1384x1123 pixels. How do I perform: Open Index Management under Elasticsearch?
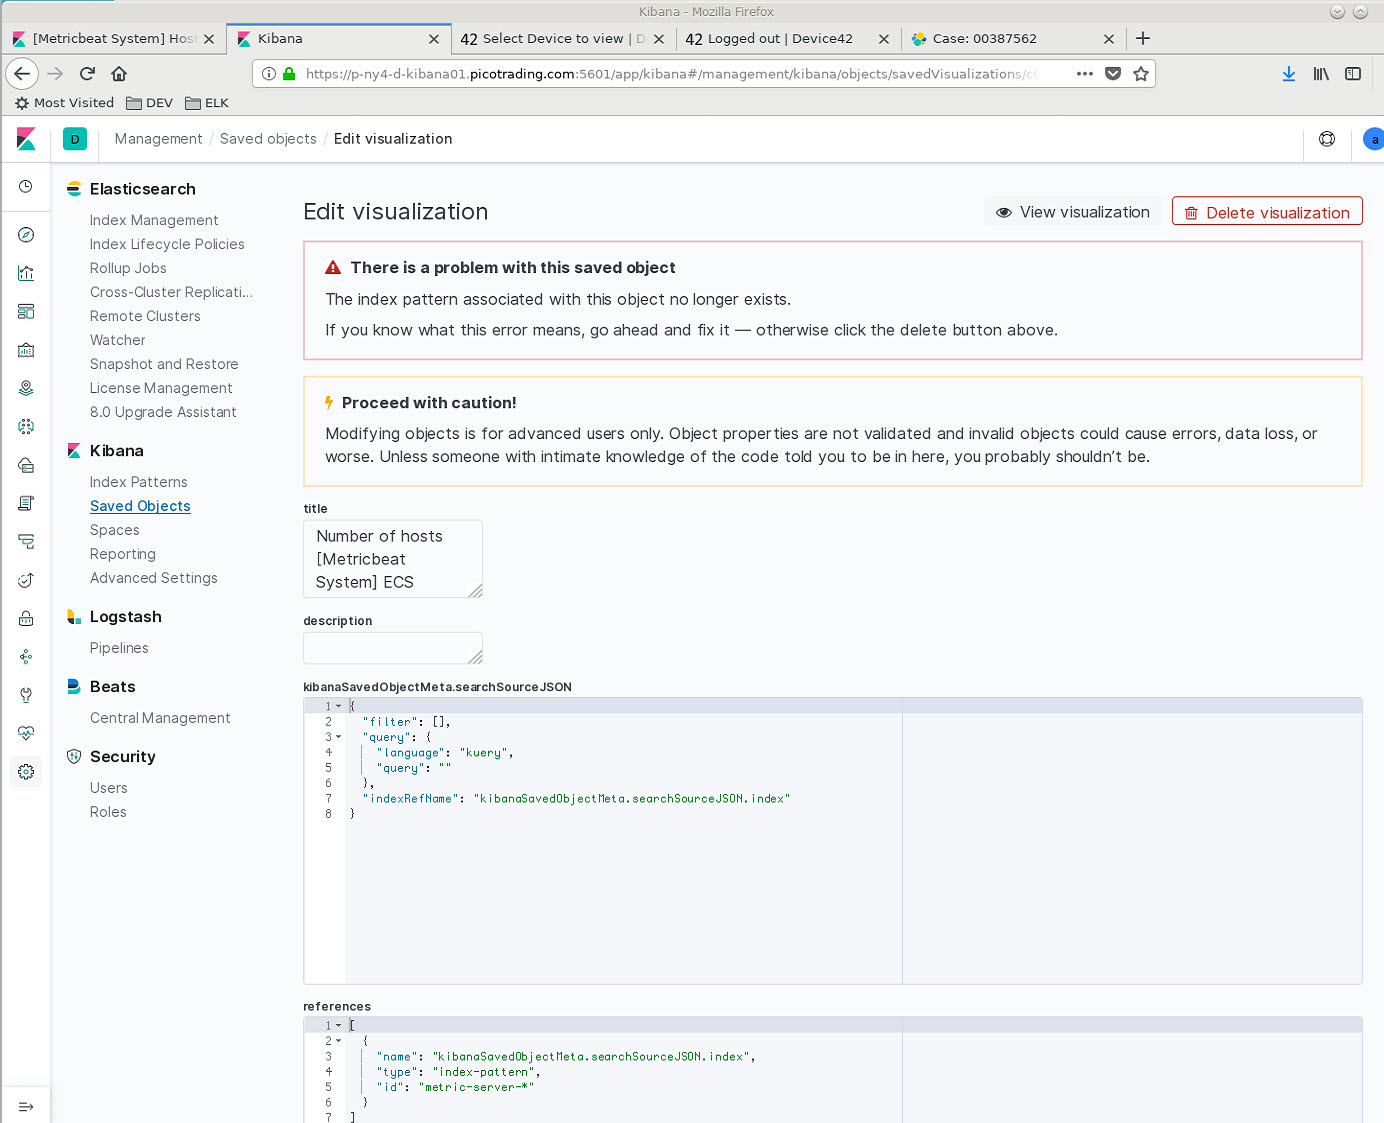point(154,220)
